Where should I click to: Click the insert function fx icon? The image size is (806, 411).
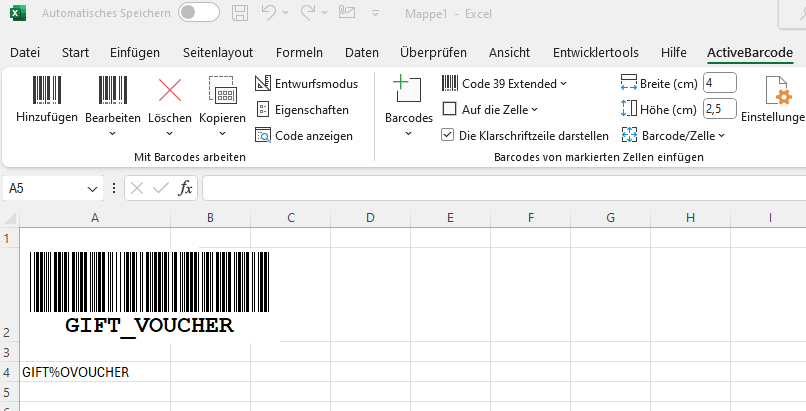click(185, 189)
